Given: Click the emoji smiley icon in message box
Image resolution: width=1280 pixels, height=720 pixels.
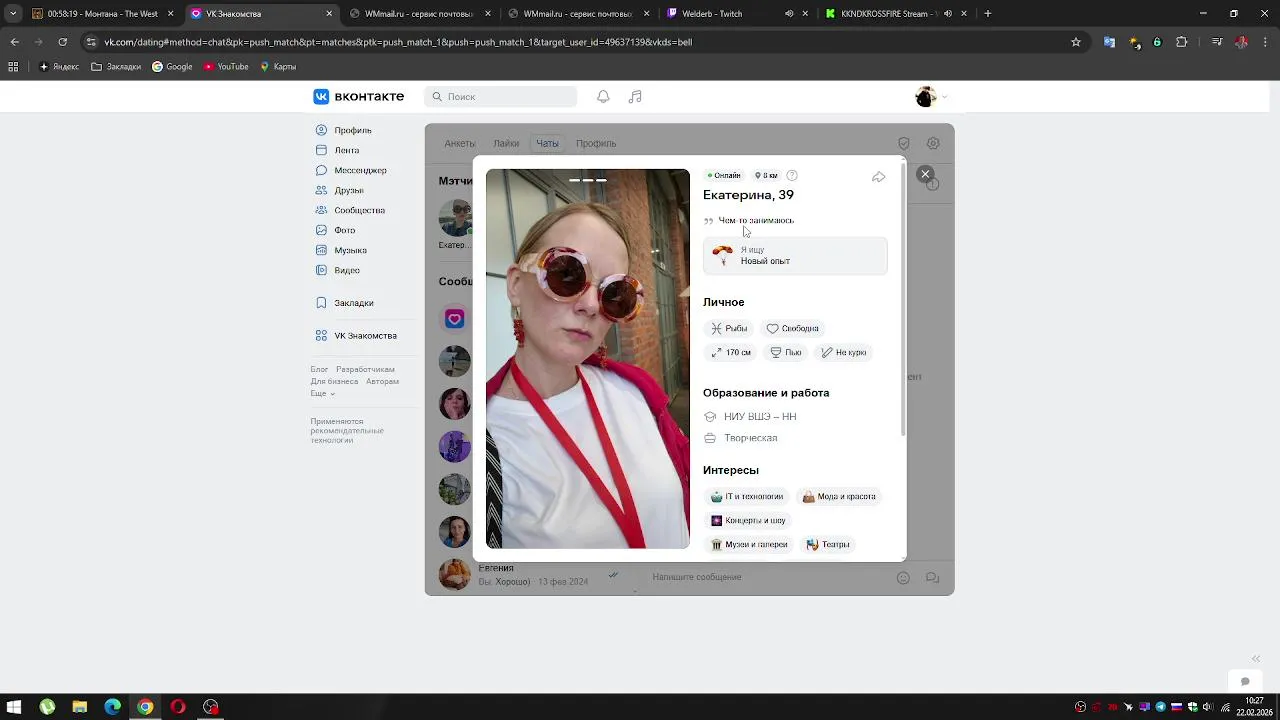Looking at the screenshot, I should [x=903, y=577].
